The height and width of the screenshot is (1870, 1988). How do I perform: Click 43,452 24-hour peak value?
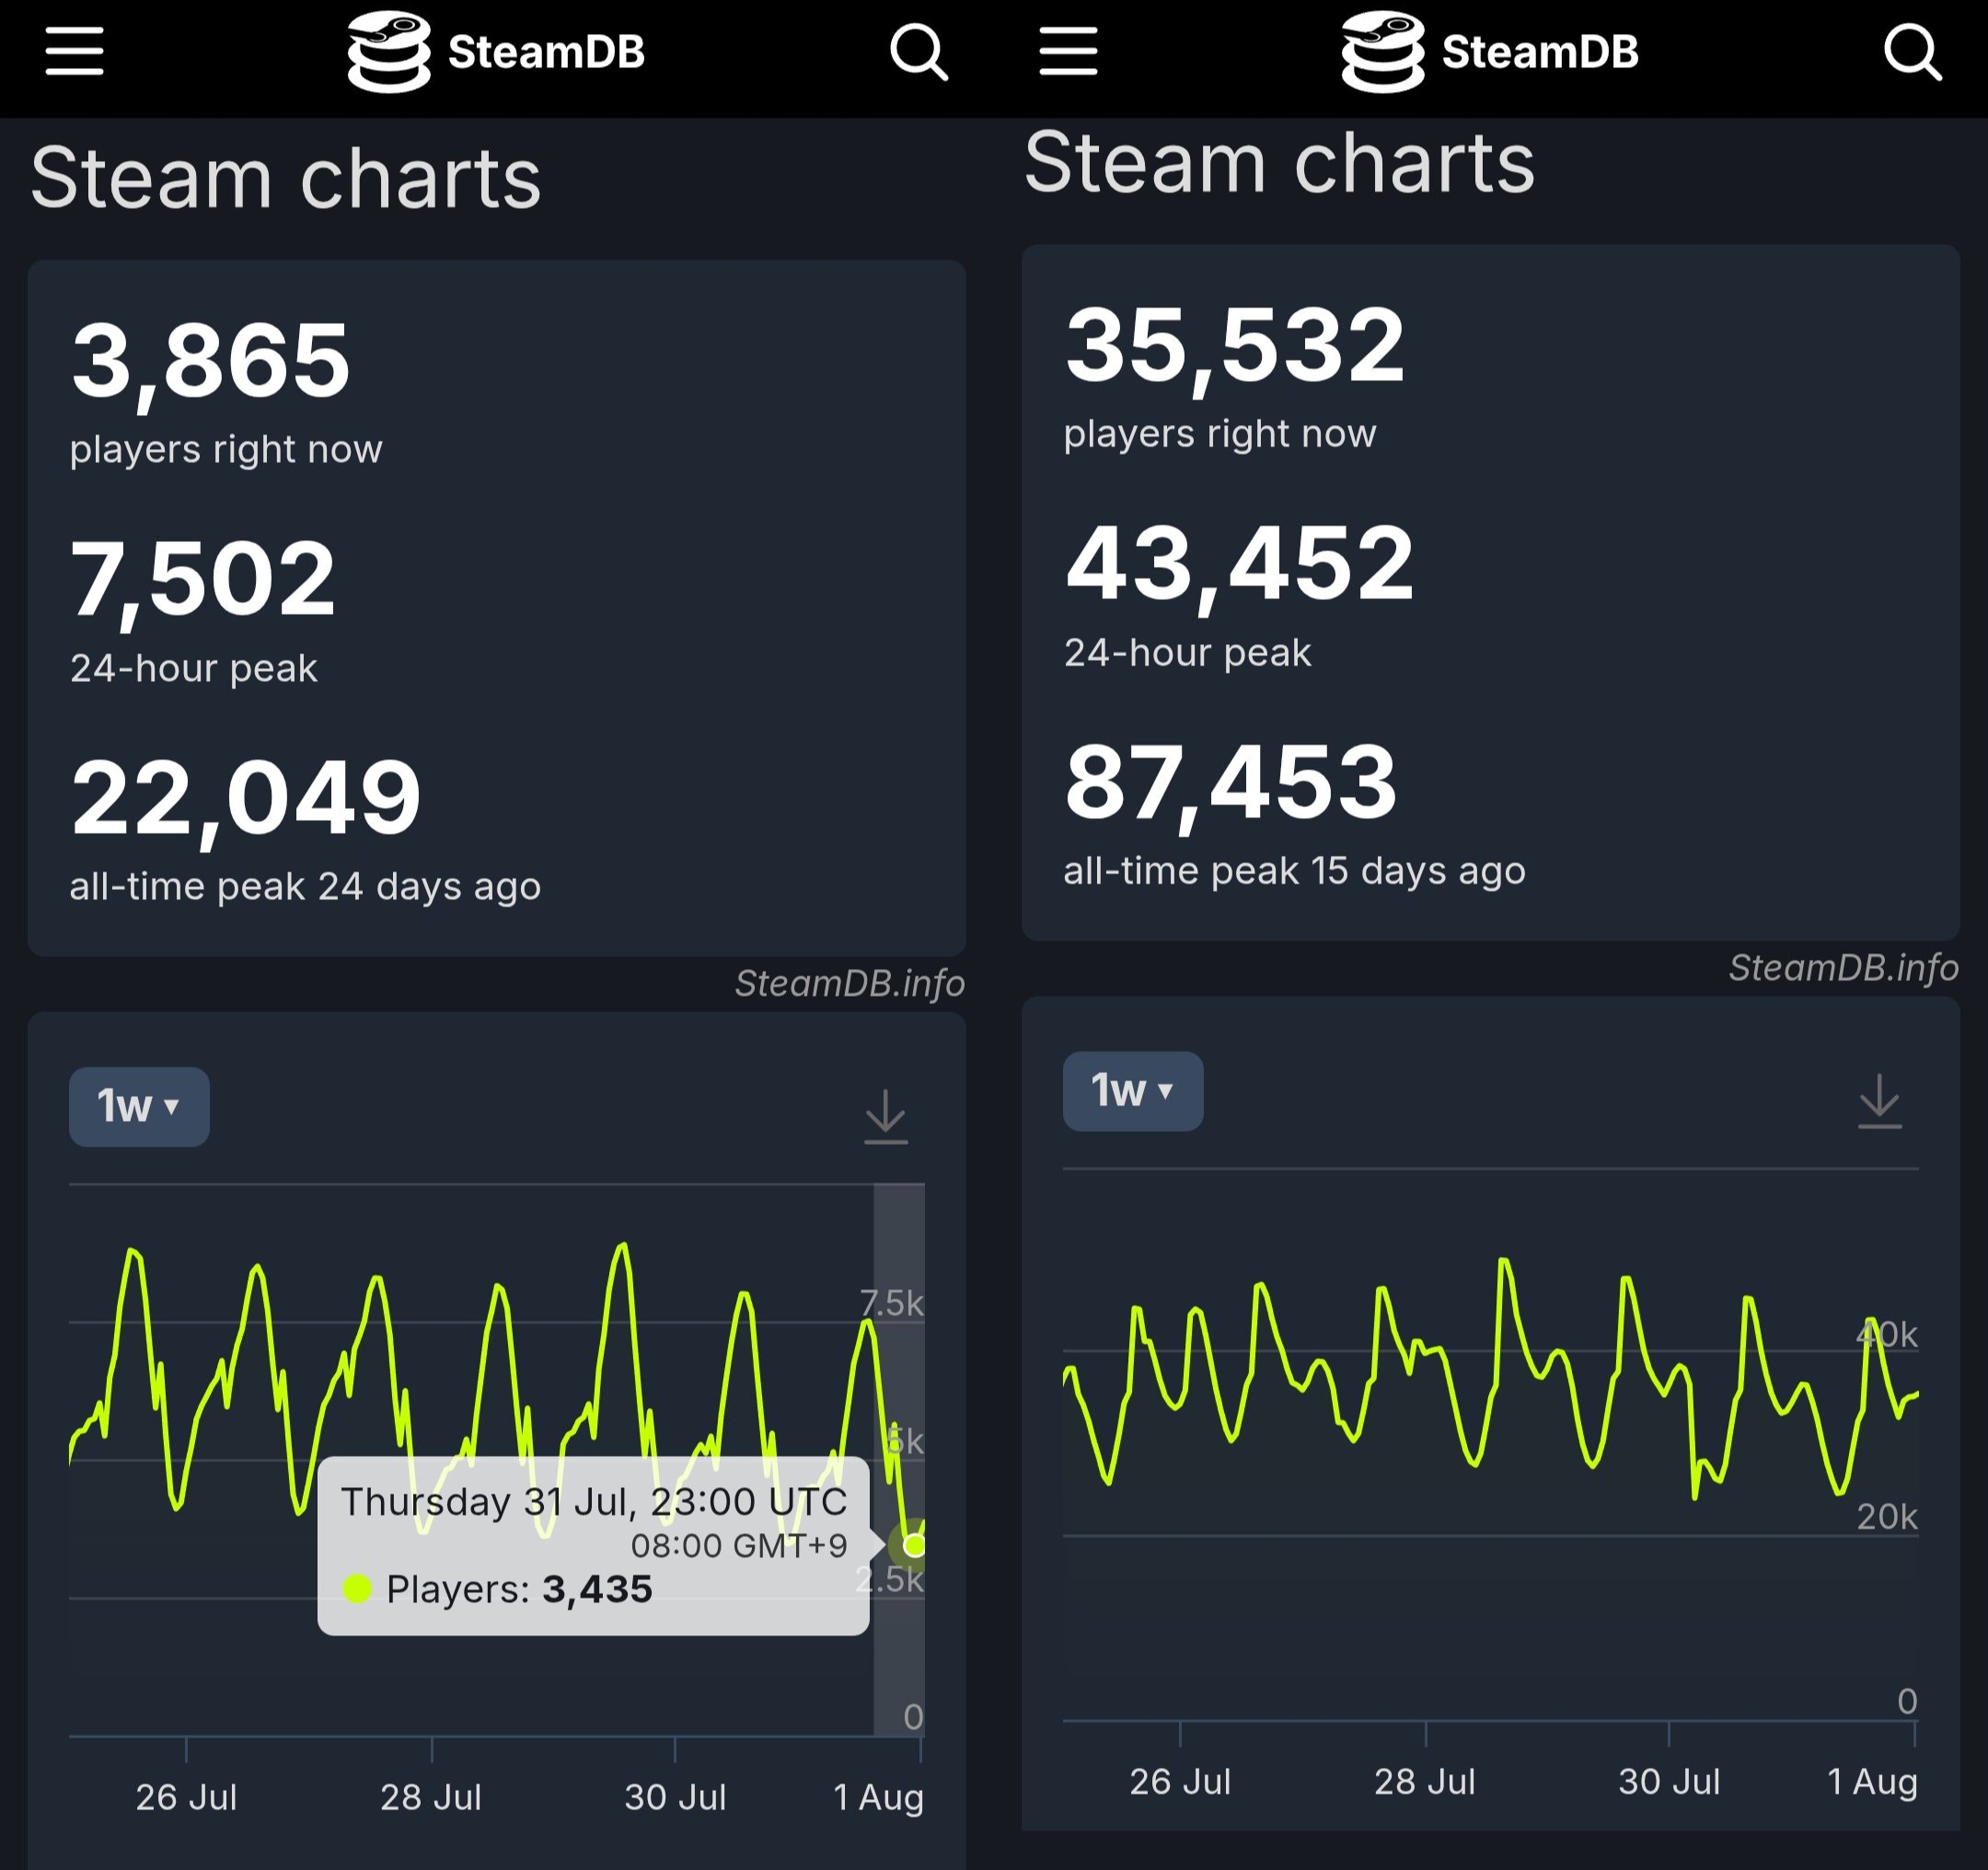click(1240, 563)
